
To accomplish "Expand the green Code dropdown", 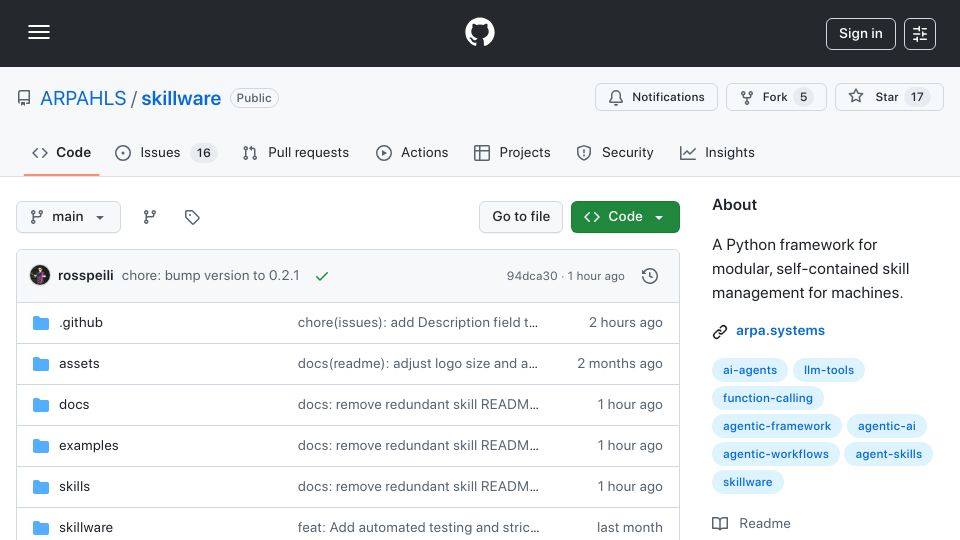I will pyautogui.click(x=625, y=217).
